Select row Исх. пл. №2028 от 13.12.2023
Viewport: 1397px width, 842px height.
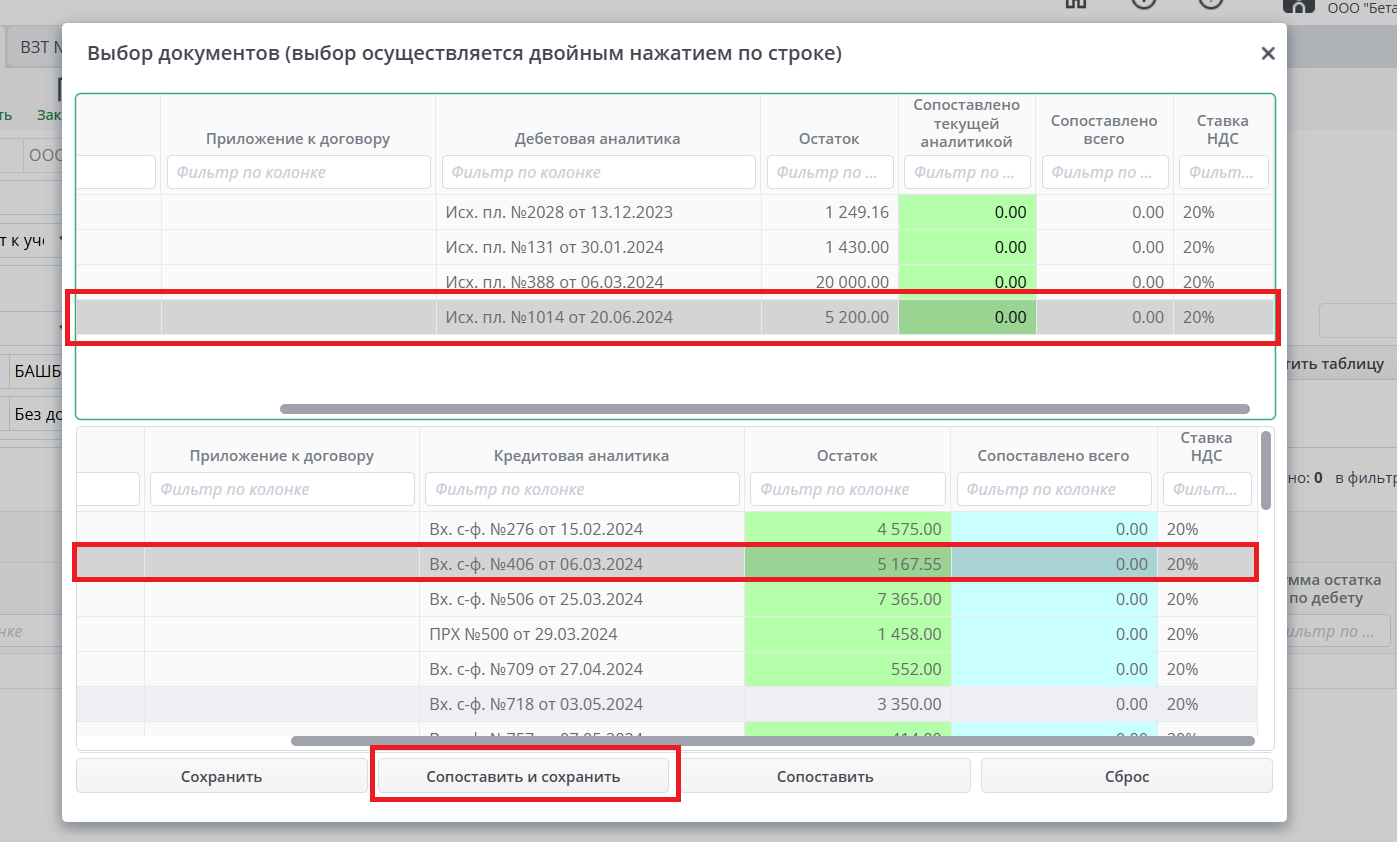(x=559, y=212)
